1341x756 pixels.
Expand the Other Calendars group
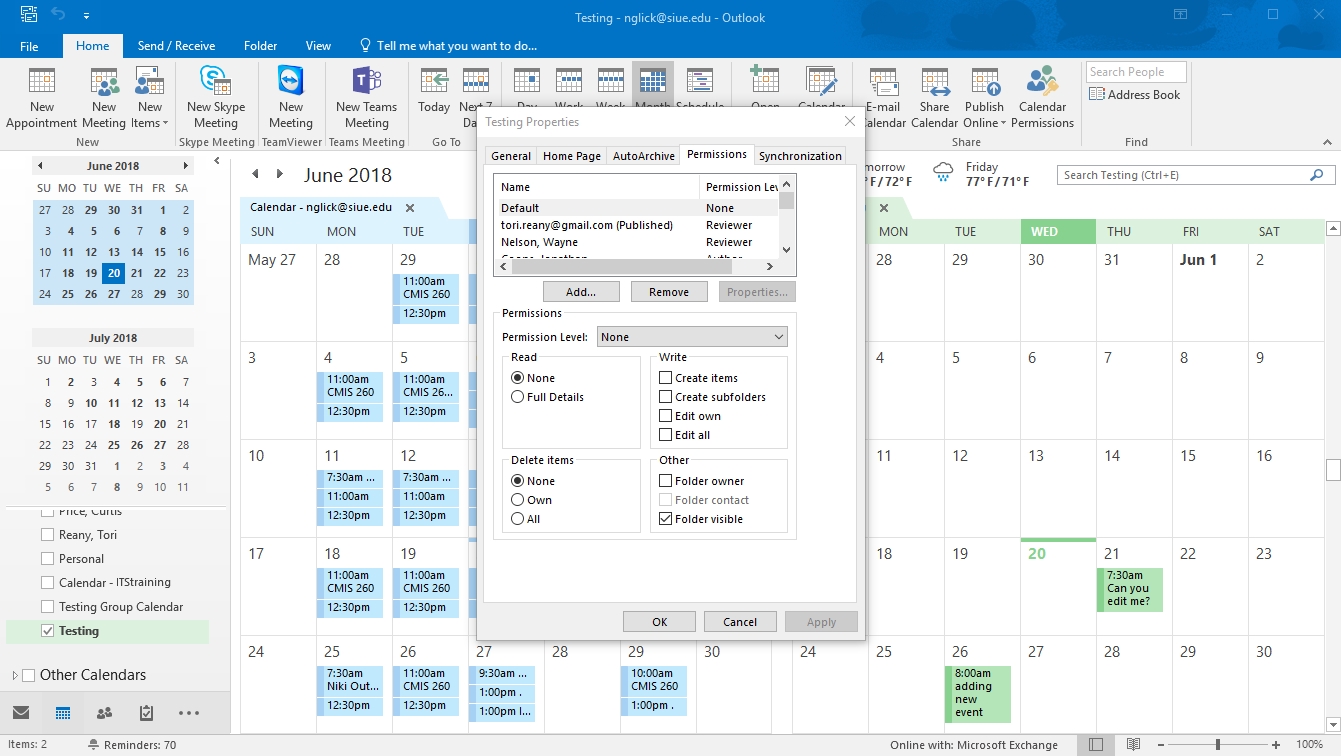click(x=14, y=675)
